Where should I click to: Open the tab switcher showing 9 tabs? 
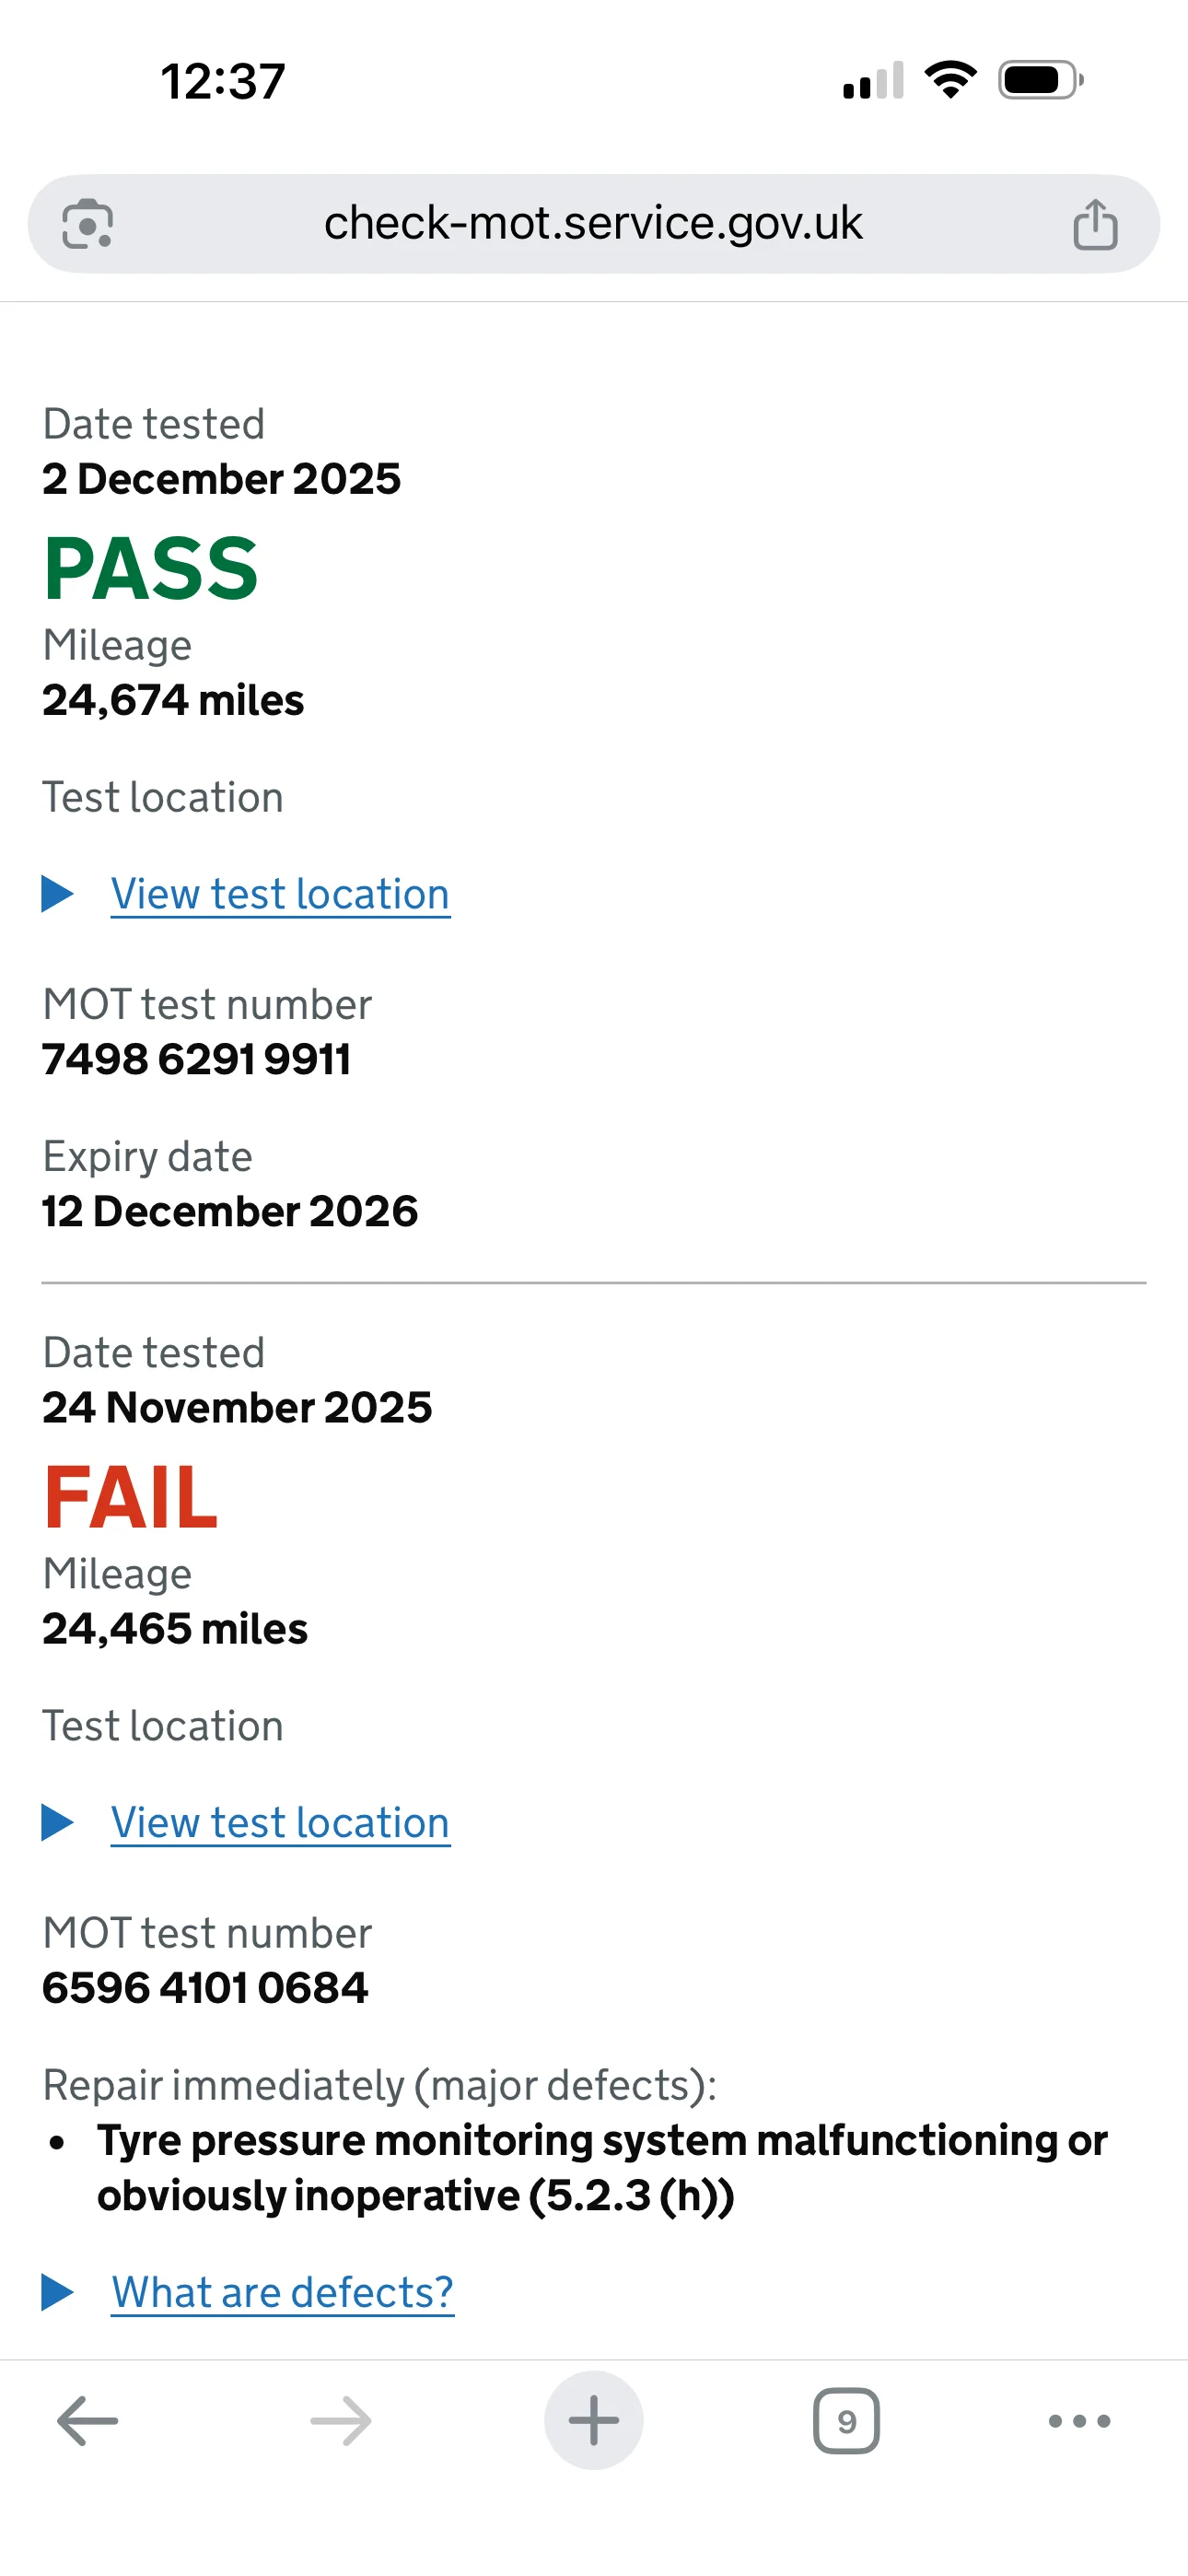846,2421
